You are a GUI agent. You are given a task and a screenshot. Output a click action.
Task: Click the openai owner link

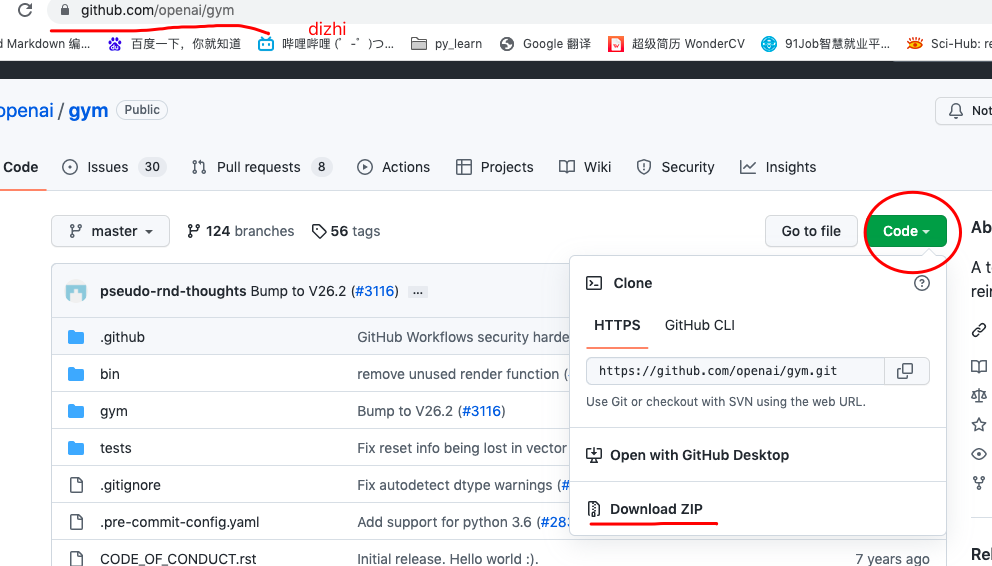click(x=27, y=111)
